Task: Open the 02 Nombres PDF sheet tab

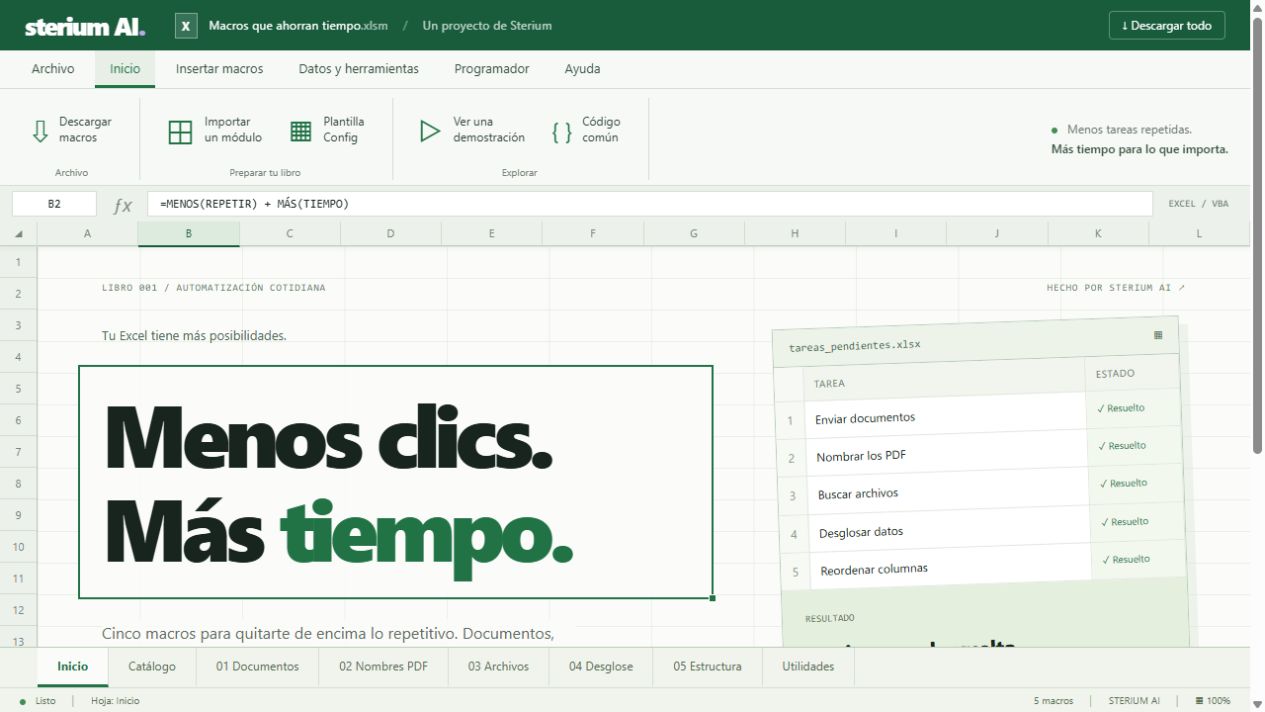Action: [x=383, y=666]
